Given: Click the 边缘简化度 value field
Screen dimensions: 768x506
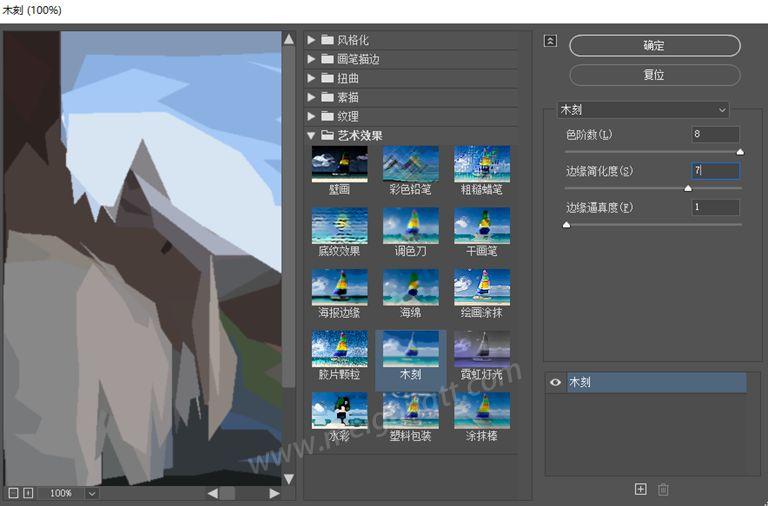Looking at the screenshot, I should pos(715,170).
